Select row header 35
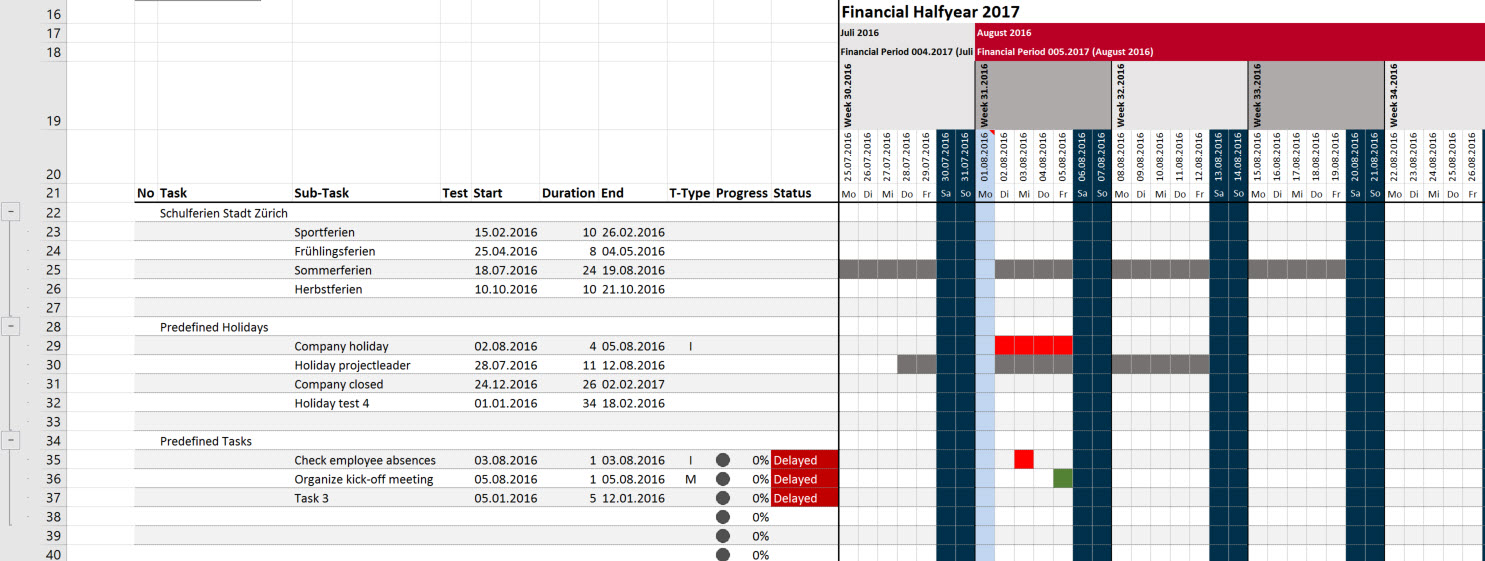Screen dimensions: 1485x561 pyautogui.click(x=54, y=460)
